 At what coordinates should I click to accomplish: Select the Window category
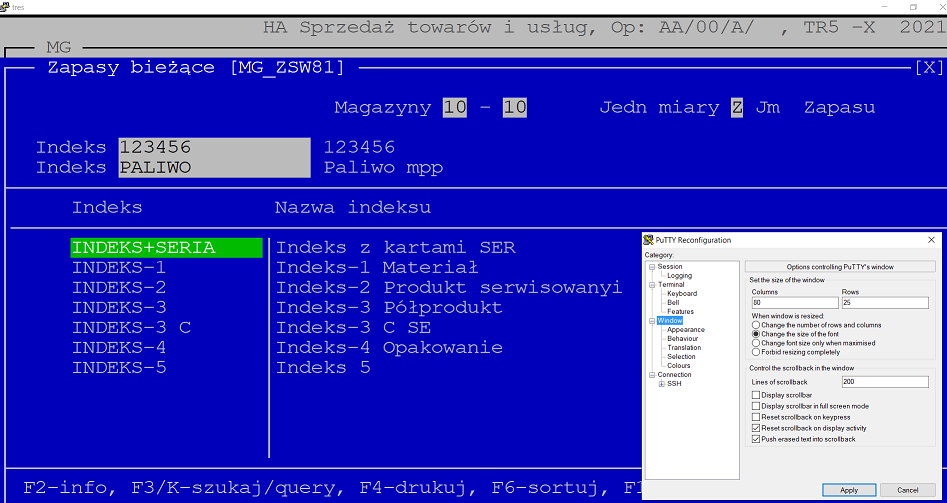670,321
